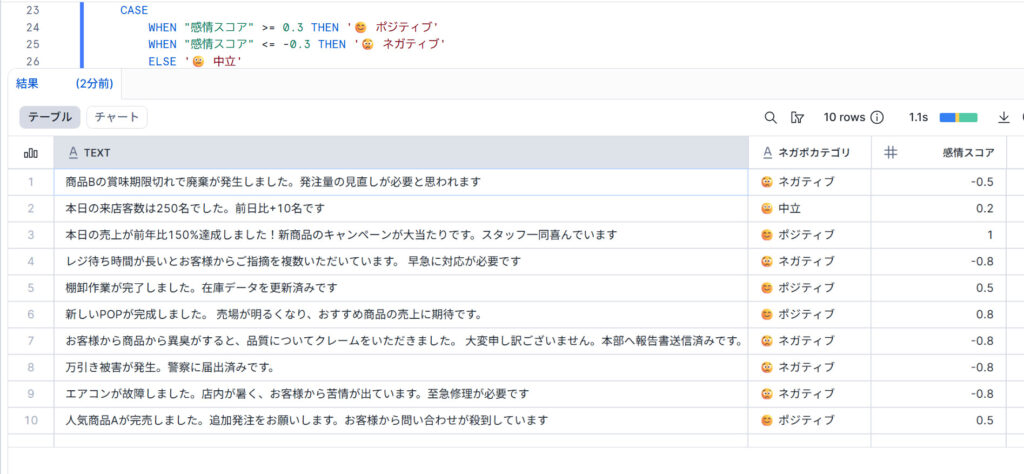Click the column stats chart icon
Screen dimensions: 1024x474
pos(31,153)
